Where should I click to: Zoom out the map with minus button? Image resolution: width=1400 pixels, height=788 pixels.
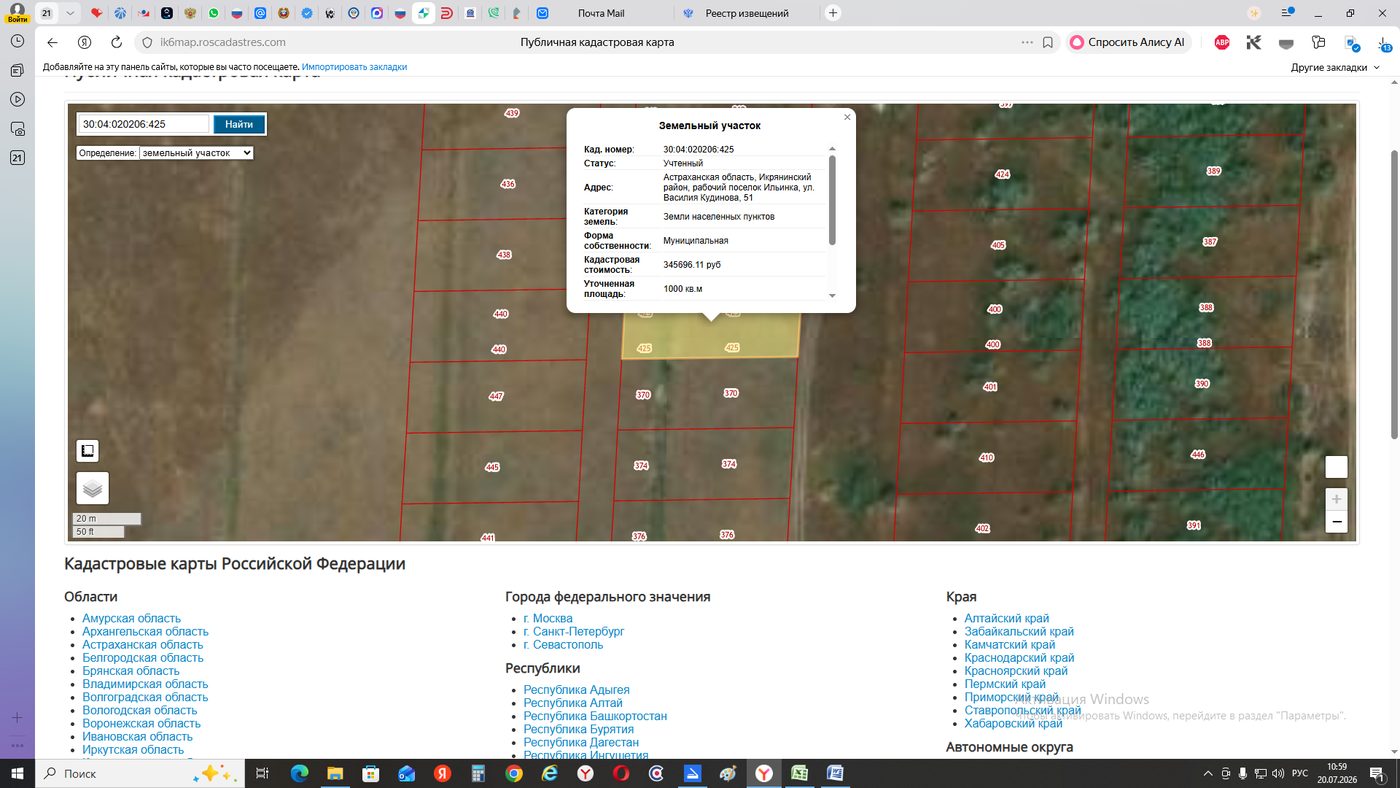coord(1336,522)
